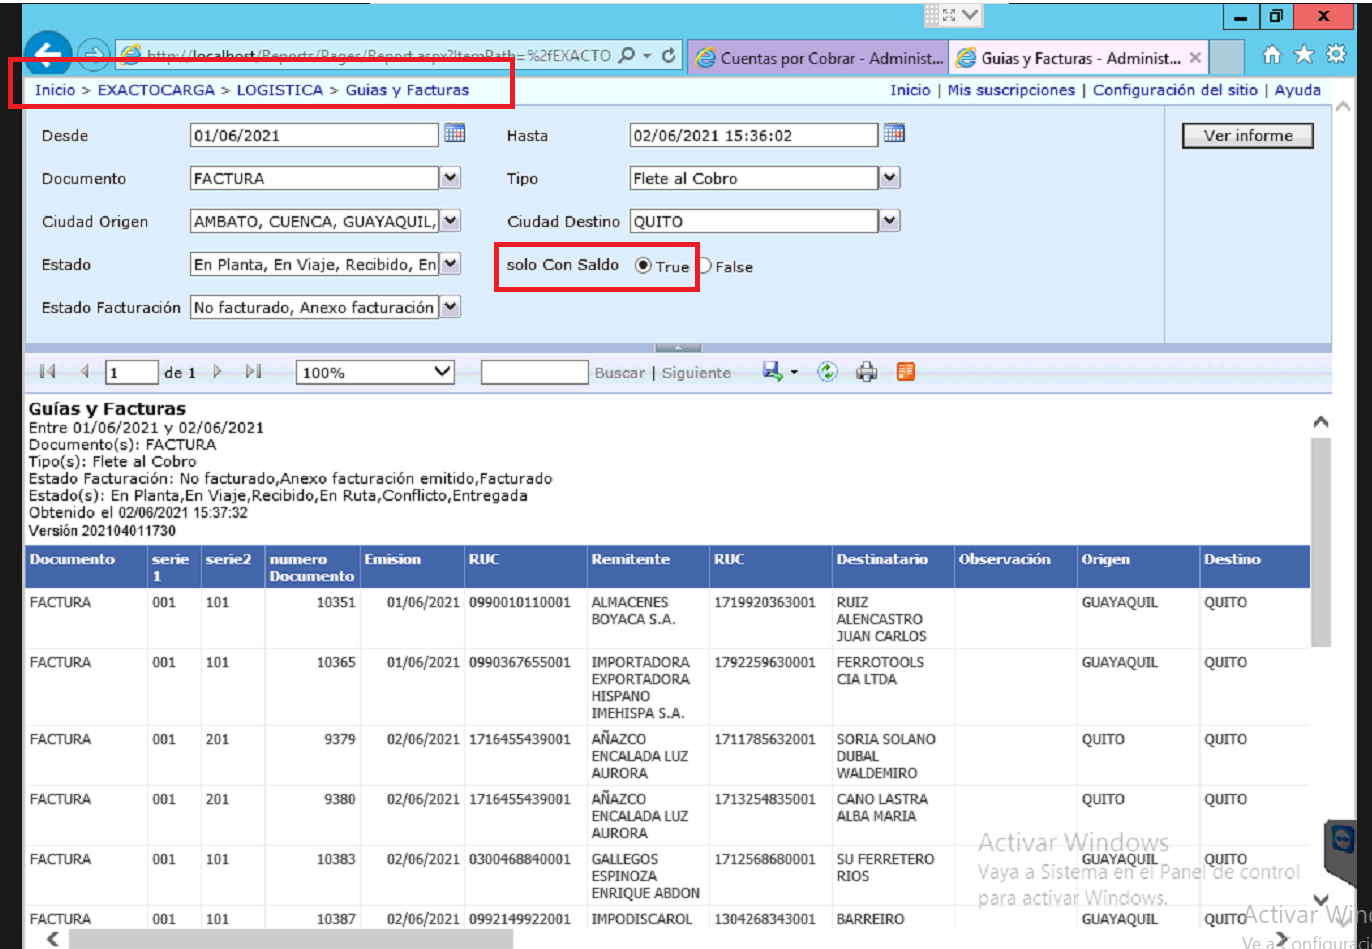The height and width of the screenshot is (949, 1372).
Task: Open the top-right Inicio link
Action: pos(910,90)
